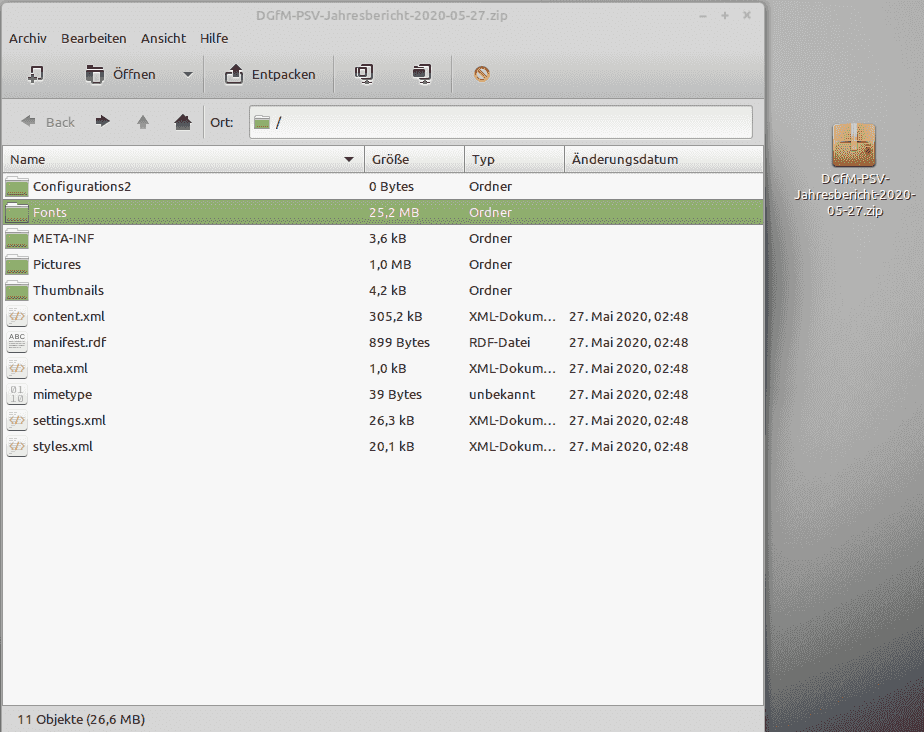Screen dimensions: 924x732
Task: Click into the Ort location field
Action: pyautogui.click(x=501, y=122)
